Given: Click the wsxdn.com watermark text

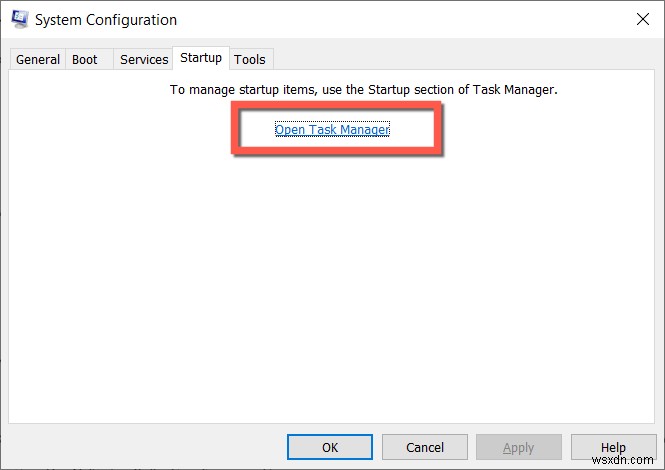Looking at the screenshot, I should coord(622,460).
